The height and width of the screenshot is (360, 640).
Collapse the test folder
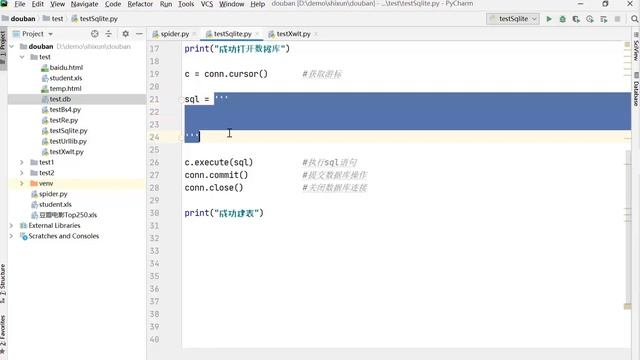coord(22,57)
